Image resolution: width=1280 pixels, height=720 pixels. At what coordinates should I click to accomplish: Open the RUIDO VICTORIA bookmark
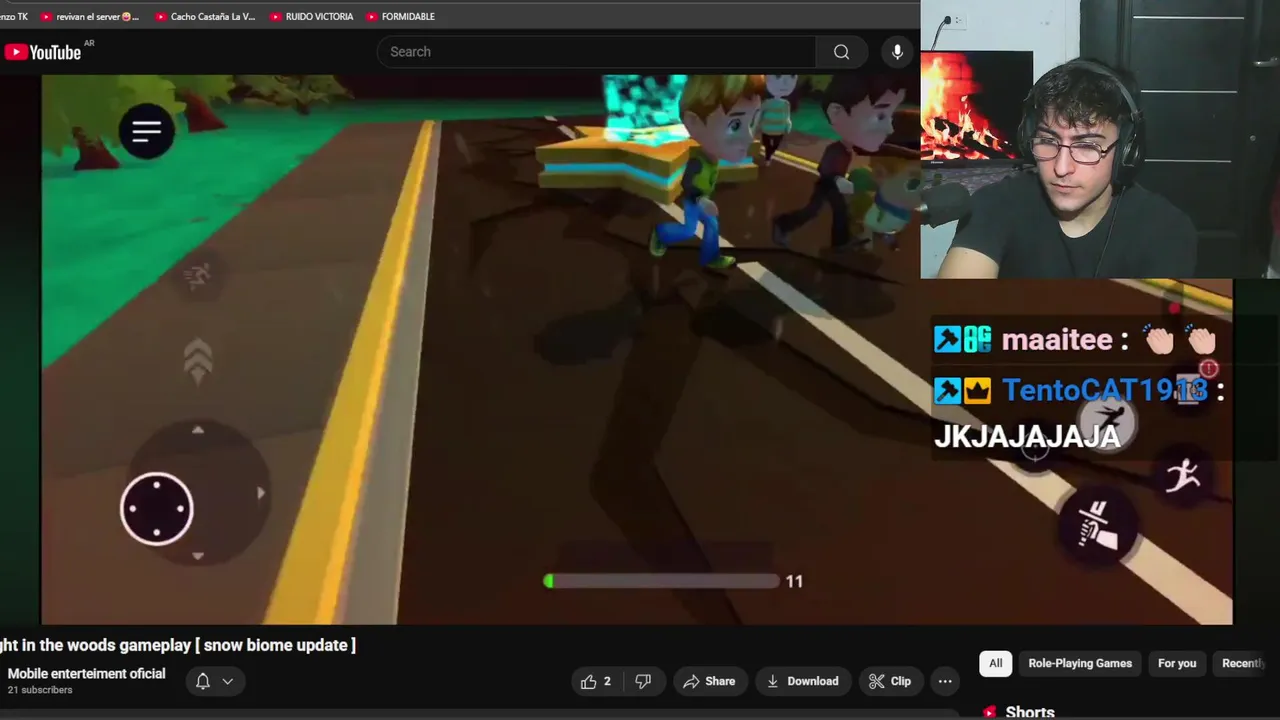tap(311, 17)
